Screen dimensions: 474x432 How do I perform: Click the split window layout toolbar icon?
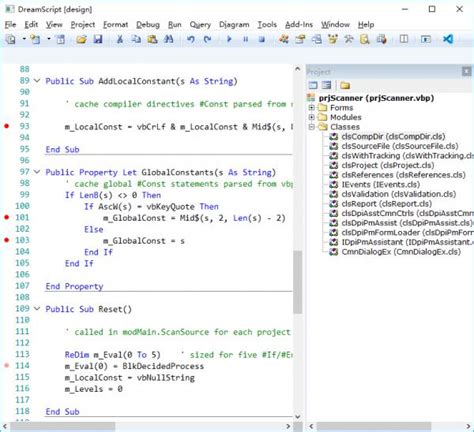pos(404,39)
